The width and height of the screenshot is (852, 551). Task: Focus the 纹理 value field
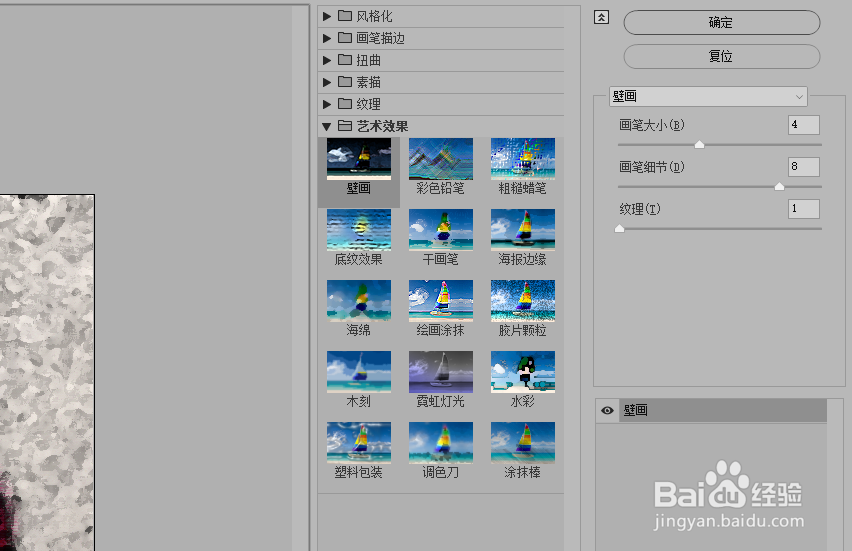pos(804,209)
